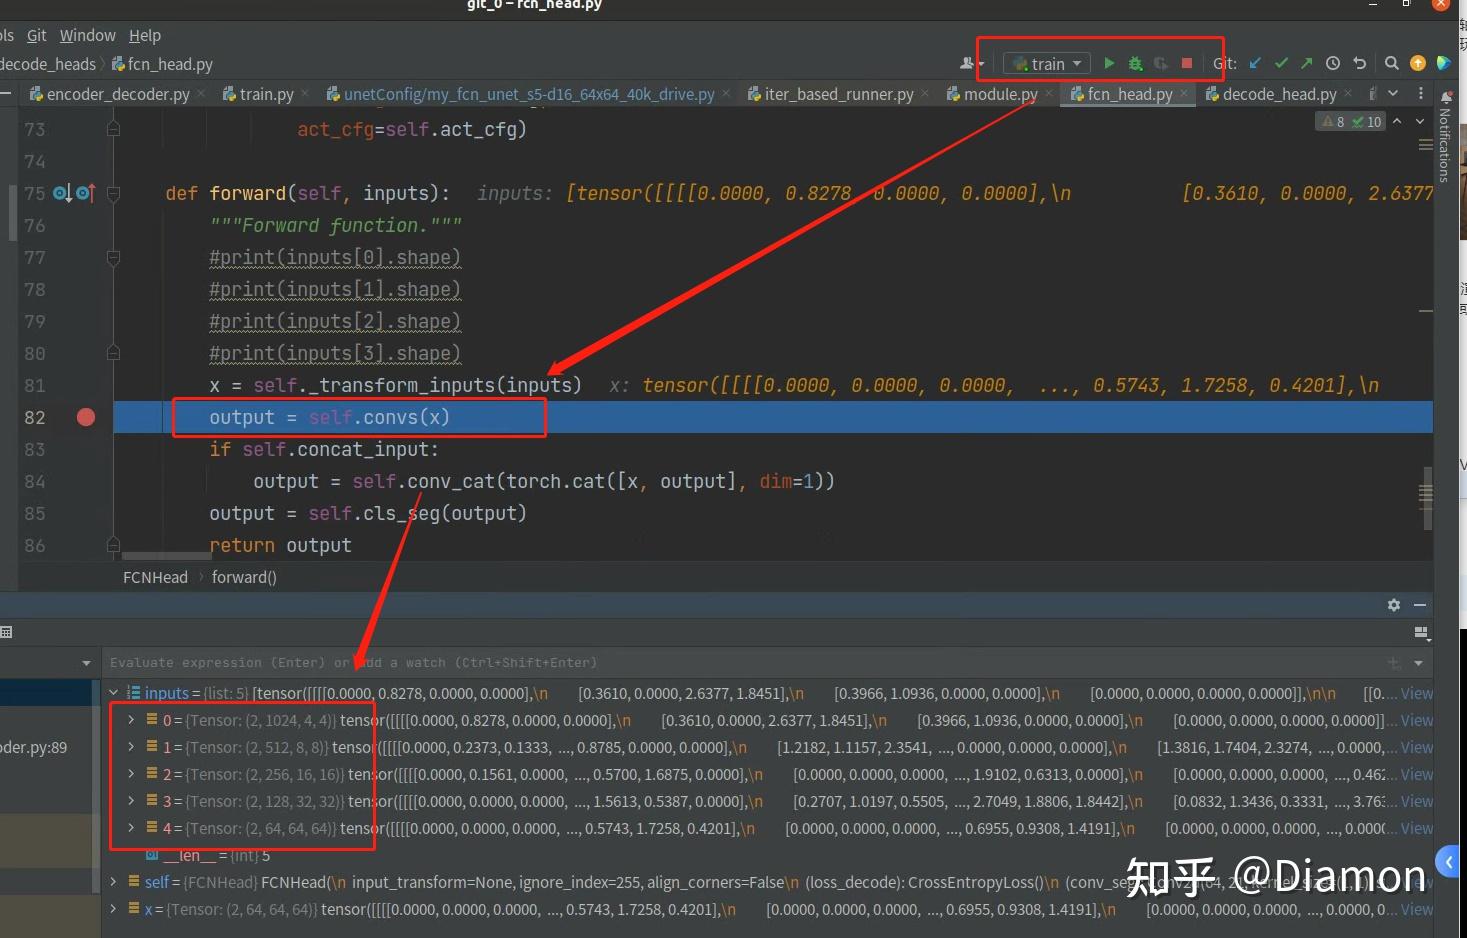
Task: Expand tensor element 0 in variables tree
Action: pyautogui.click(x=129, y=720)
